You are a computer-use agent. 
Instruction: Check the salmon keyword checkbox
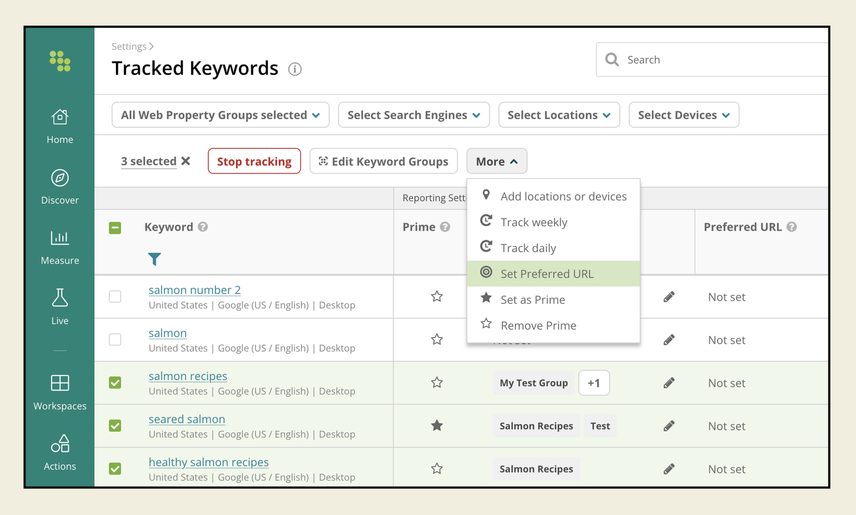(115, 340)
